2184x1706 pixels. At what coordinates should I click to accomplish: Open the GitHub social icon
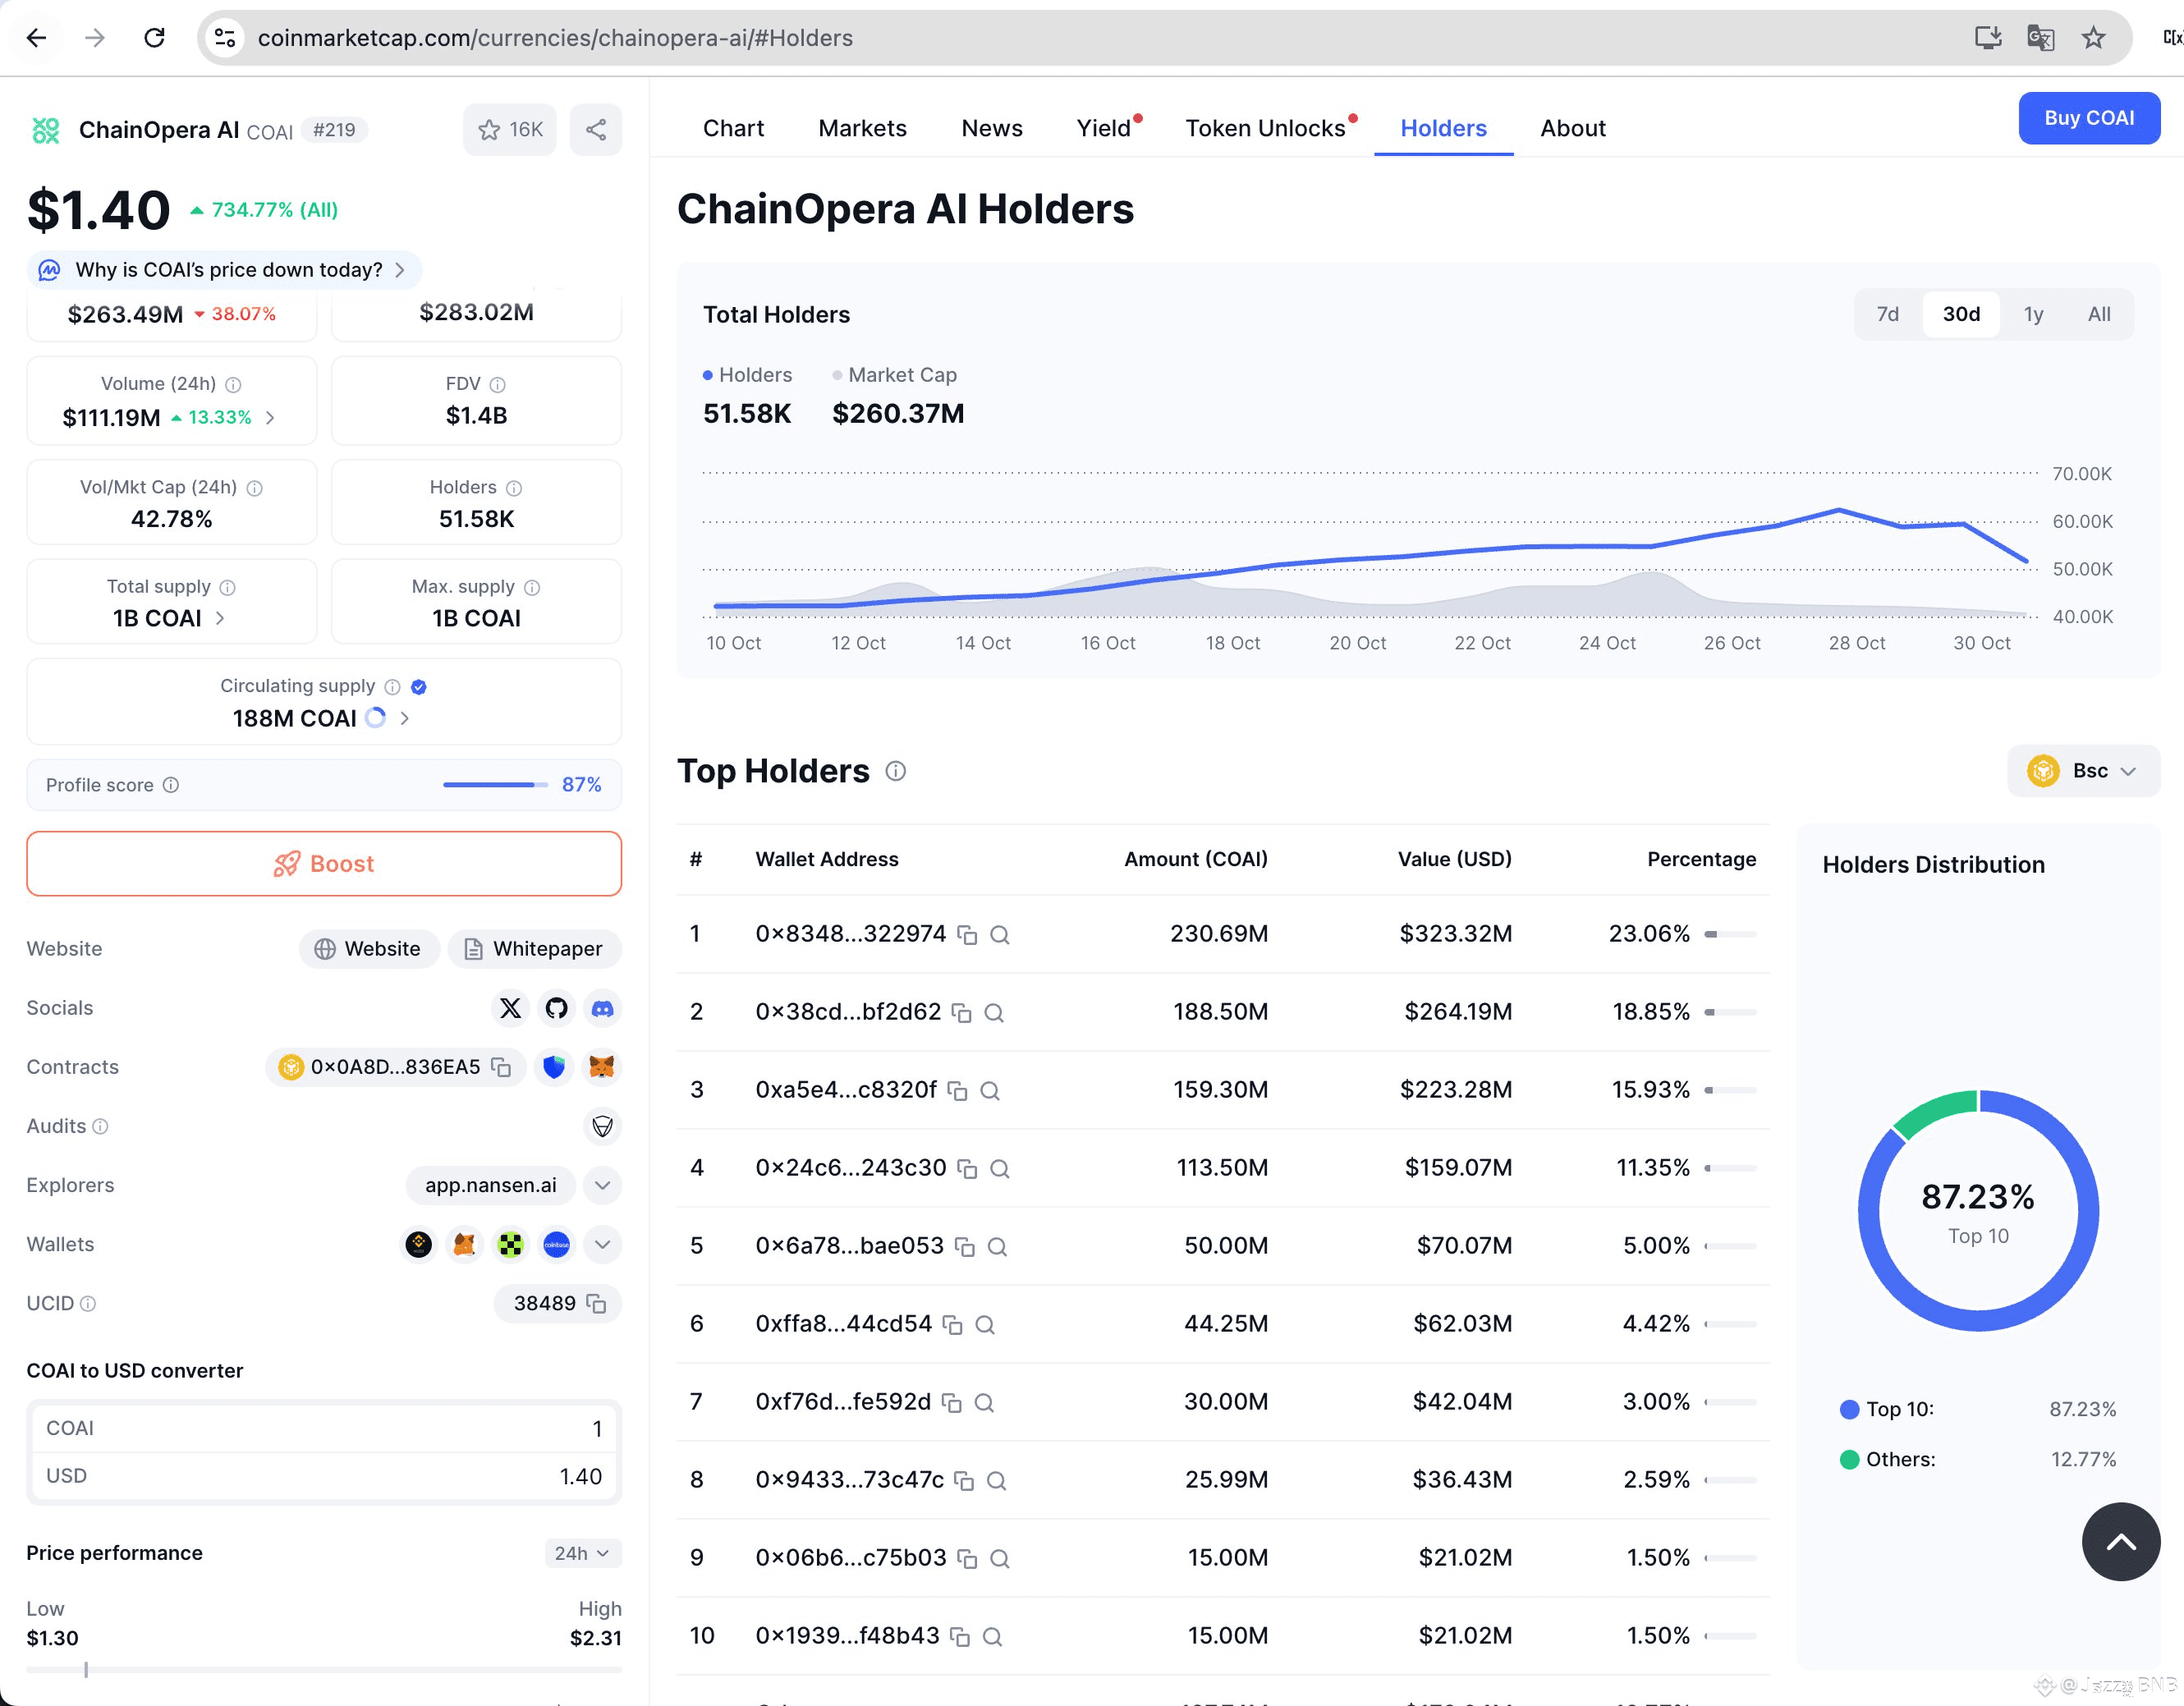click(556, 1008)
